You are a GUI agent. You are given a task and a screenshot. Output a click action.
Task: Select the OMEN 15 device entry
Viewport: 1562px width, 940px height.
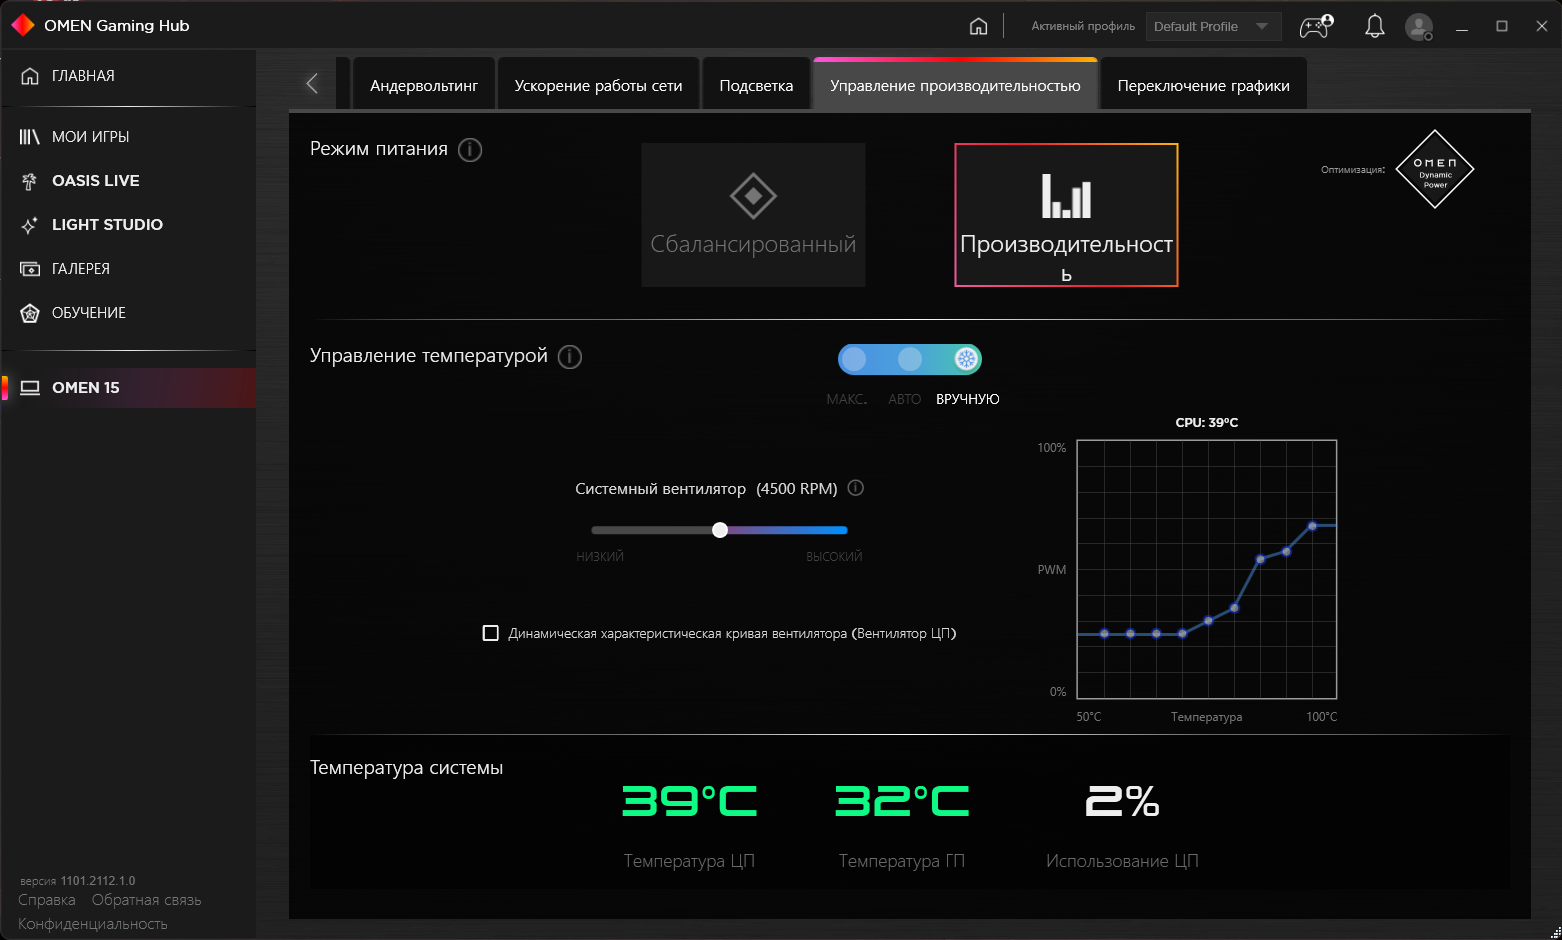click(x=128, y=388)
